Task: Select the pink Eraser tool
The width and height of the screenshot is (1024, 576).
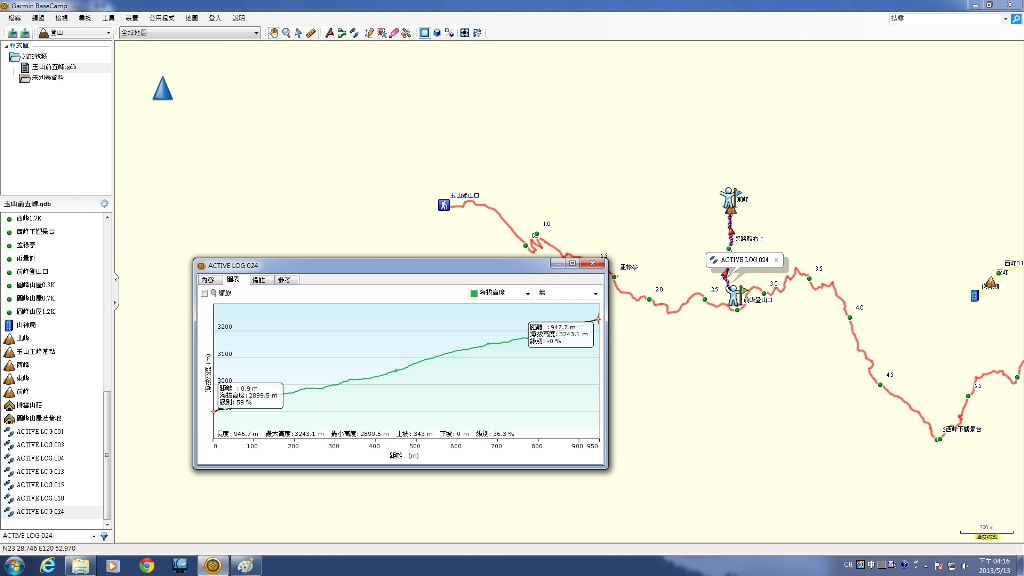Action: point(394,33)
